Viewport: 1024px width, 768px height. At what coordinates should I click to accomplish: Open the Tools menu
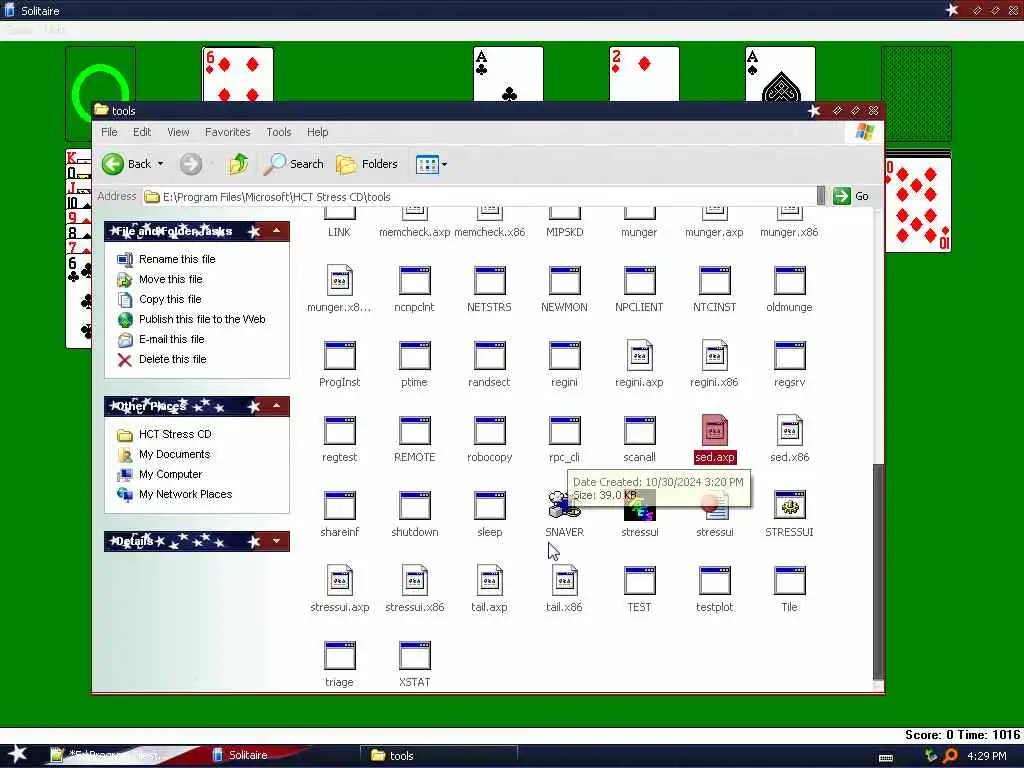(x=279, y=132)
